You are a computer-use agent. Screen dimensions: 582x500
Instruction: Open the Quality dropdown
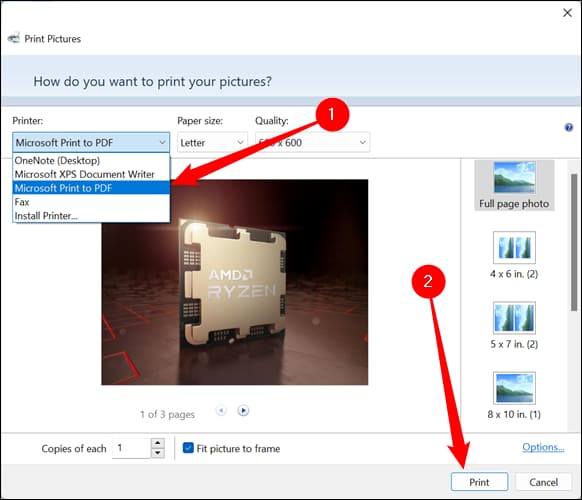coord(313,143)
